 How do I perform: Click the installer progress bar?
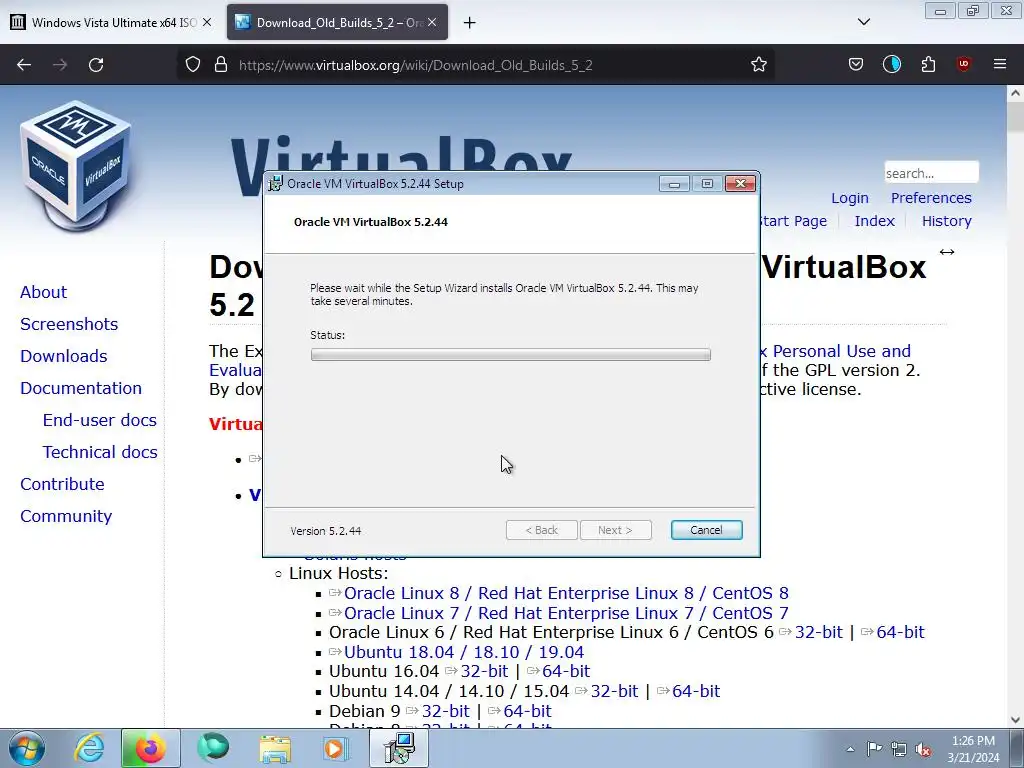click(511, 355)
